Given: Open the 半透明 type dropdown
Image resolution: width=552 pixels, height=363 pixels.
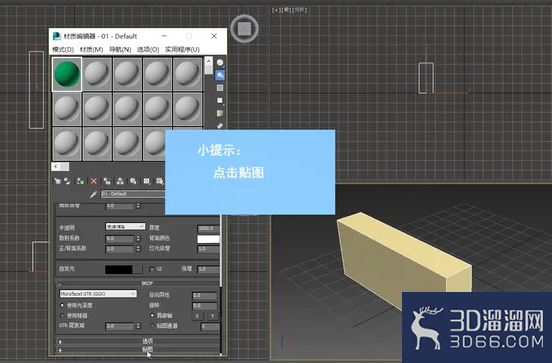Looking at the screenshot, I should (125, 226).
